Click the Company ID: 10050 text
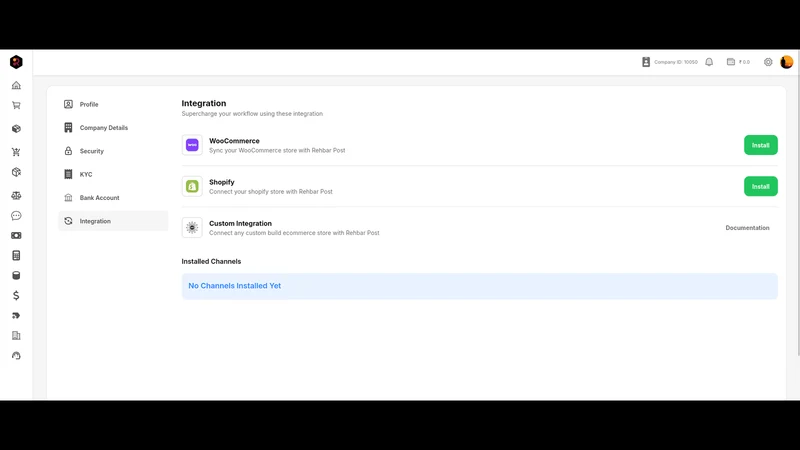Image resolution: width=800 pixels, height=450 pixels. 676,62
